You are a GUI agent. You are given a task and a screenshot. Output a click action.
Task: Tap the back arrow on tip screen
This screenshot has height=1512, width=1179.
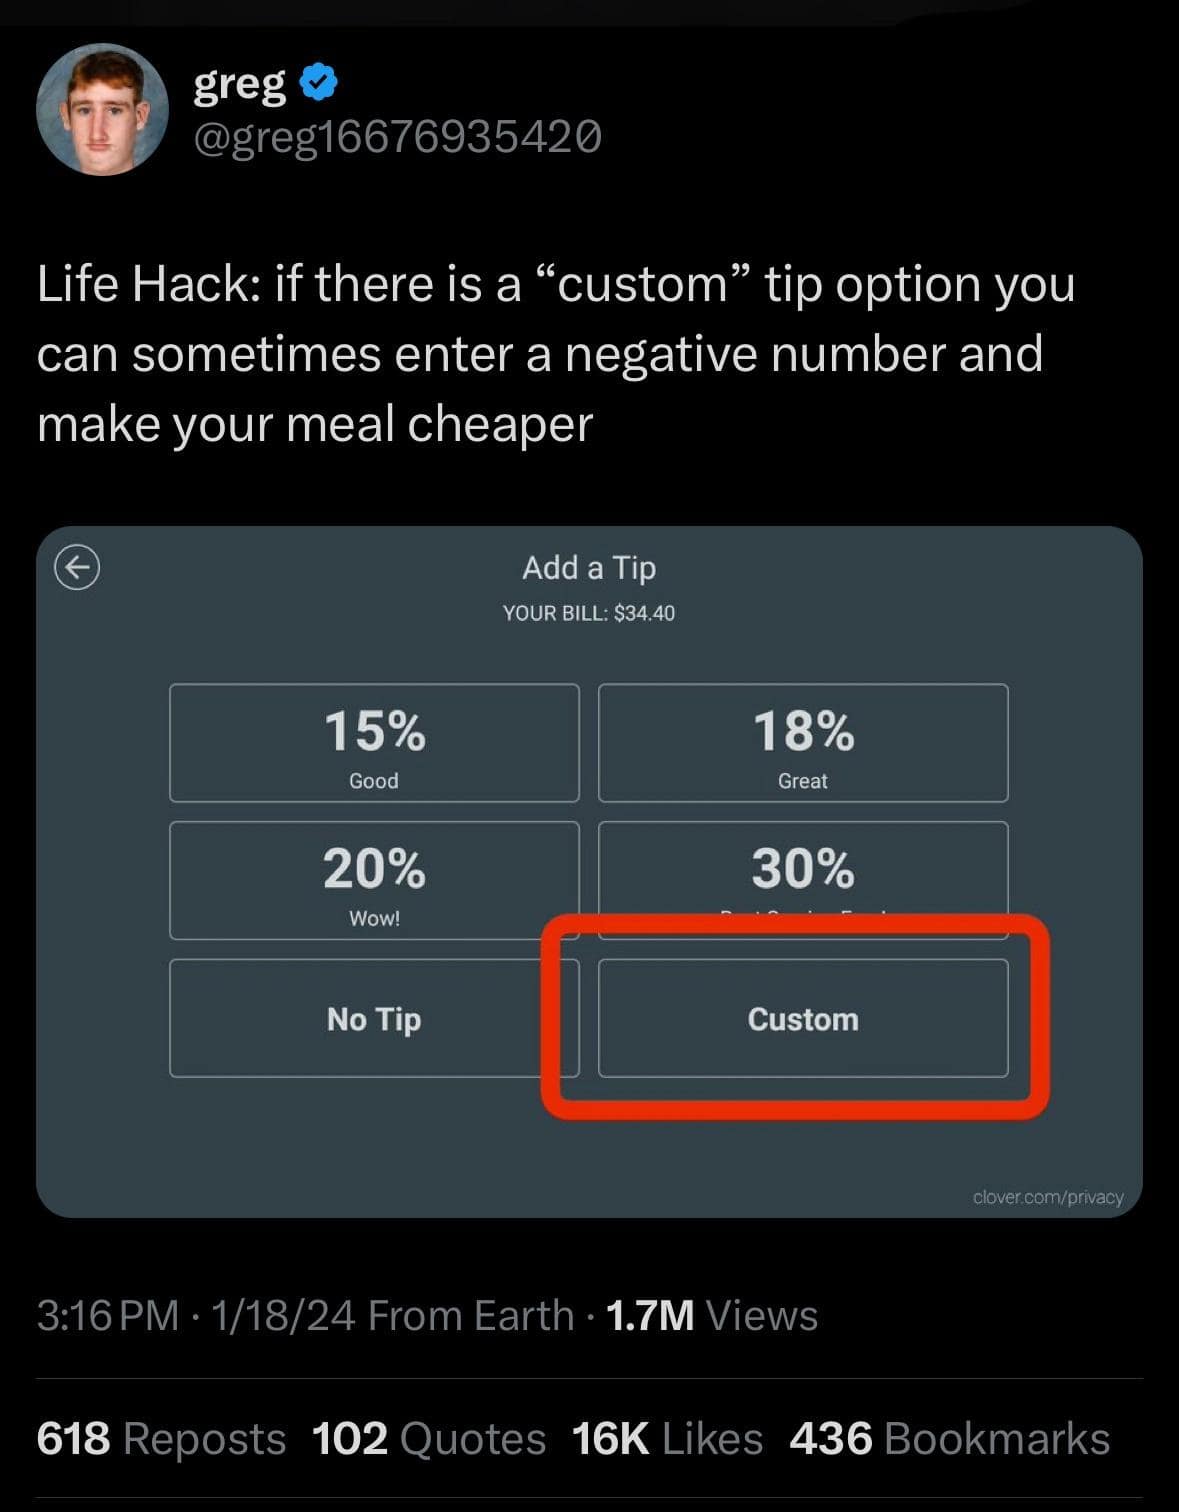pyautogui.click(x=77, y=568)
